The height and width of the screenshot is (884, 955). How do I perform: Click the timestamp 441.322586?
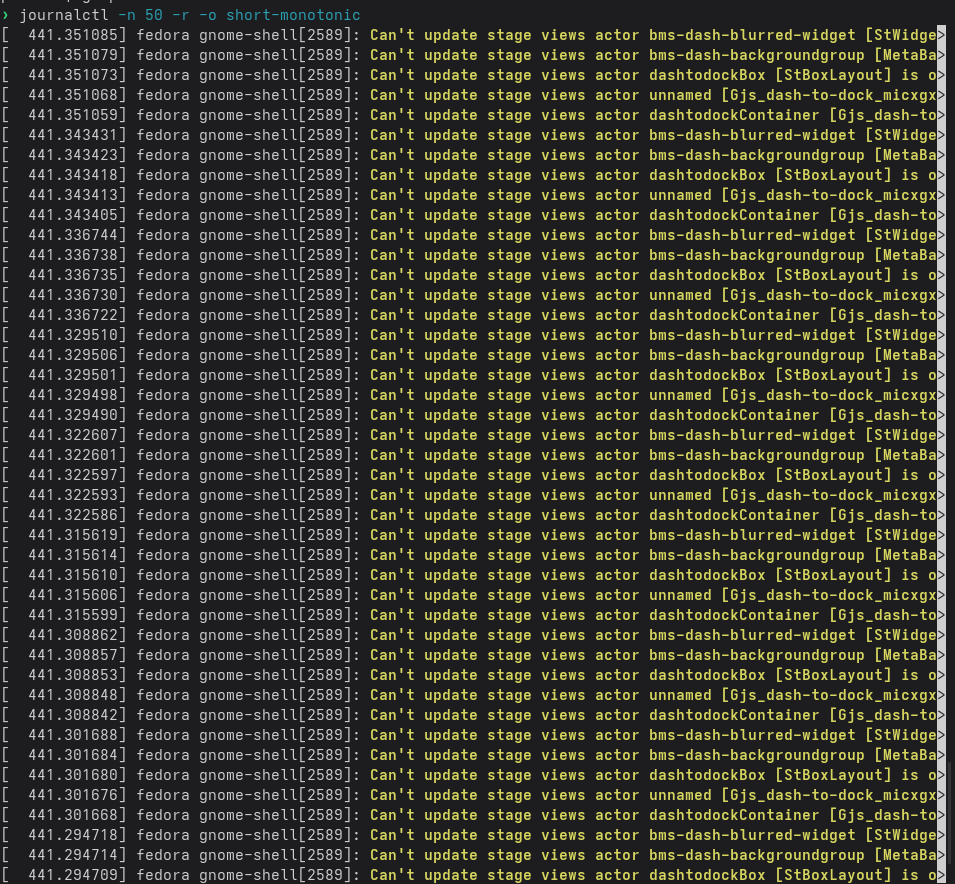click(x=73, y=515)
